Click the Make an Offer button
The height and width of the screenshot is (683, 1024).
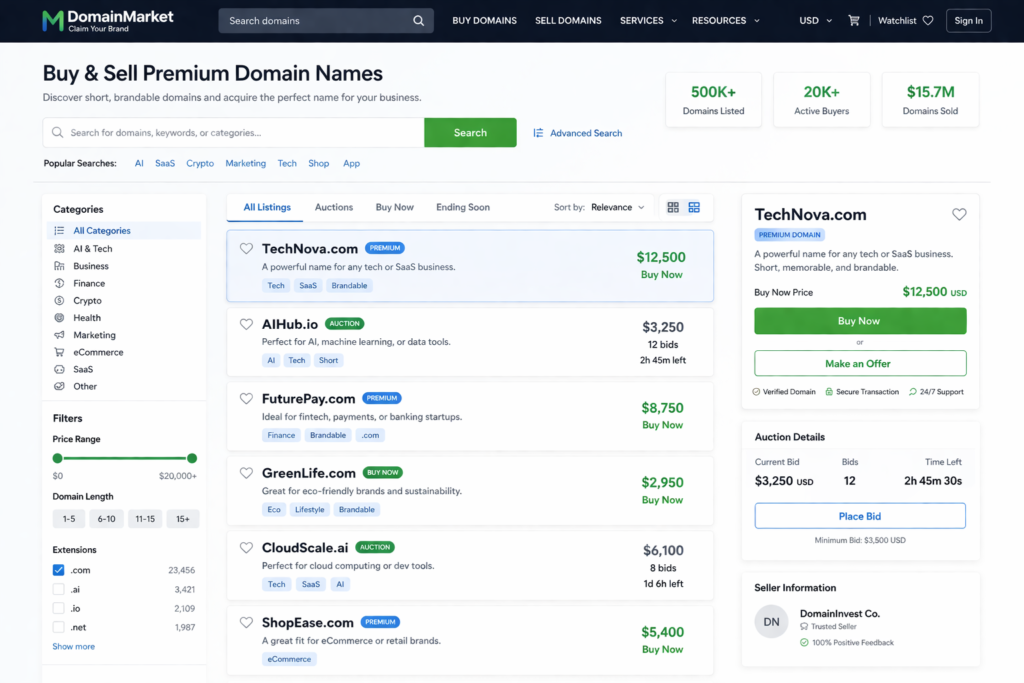[860, 363]
